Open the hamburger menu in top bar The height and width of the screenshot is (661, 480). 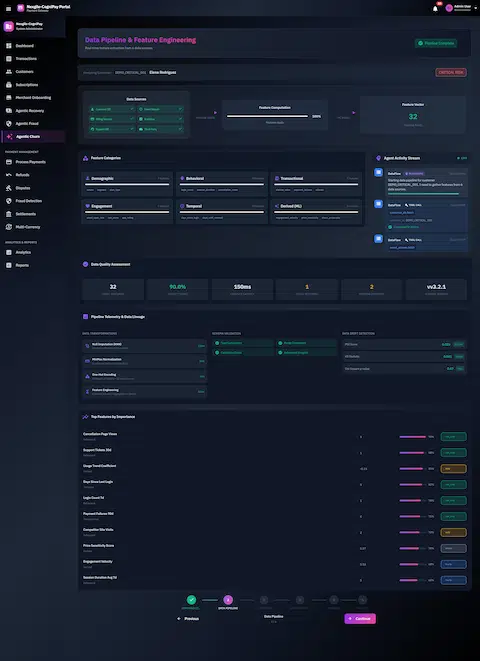pyautogui.click(x=8, y=8)
